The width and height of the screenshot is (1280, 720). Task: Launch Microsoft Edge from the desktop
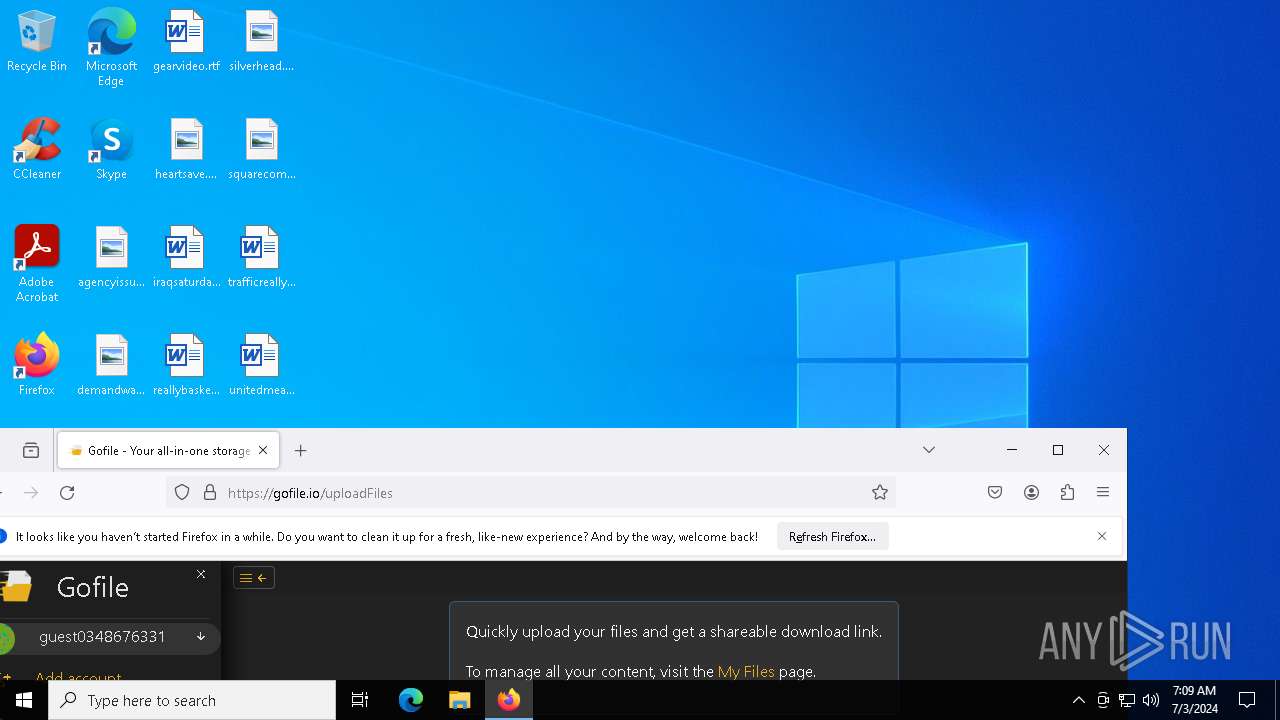(111, 48)
